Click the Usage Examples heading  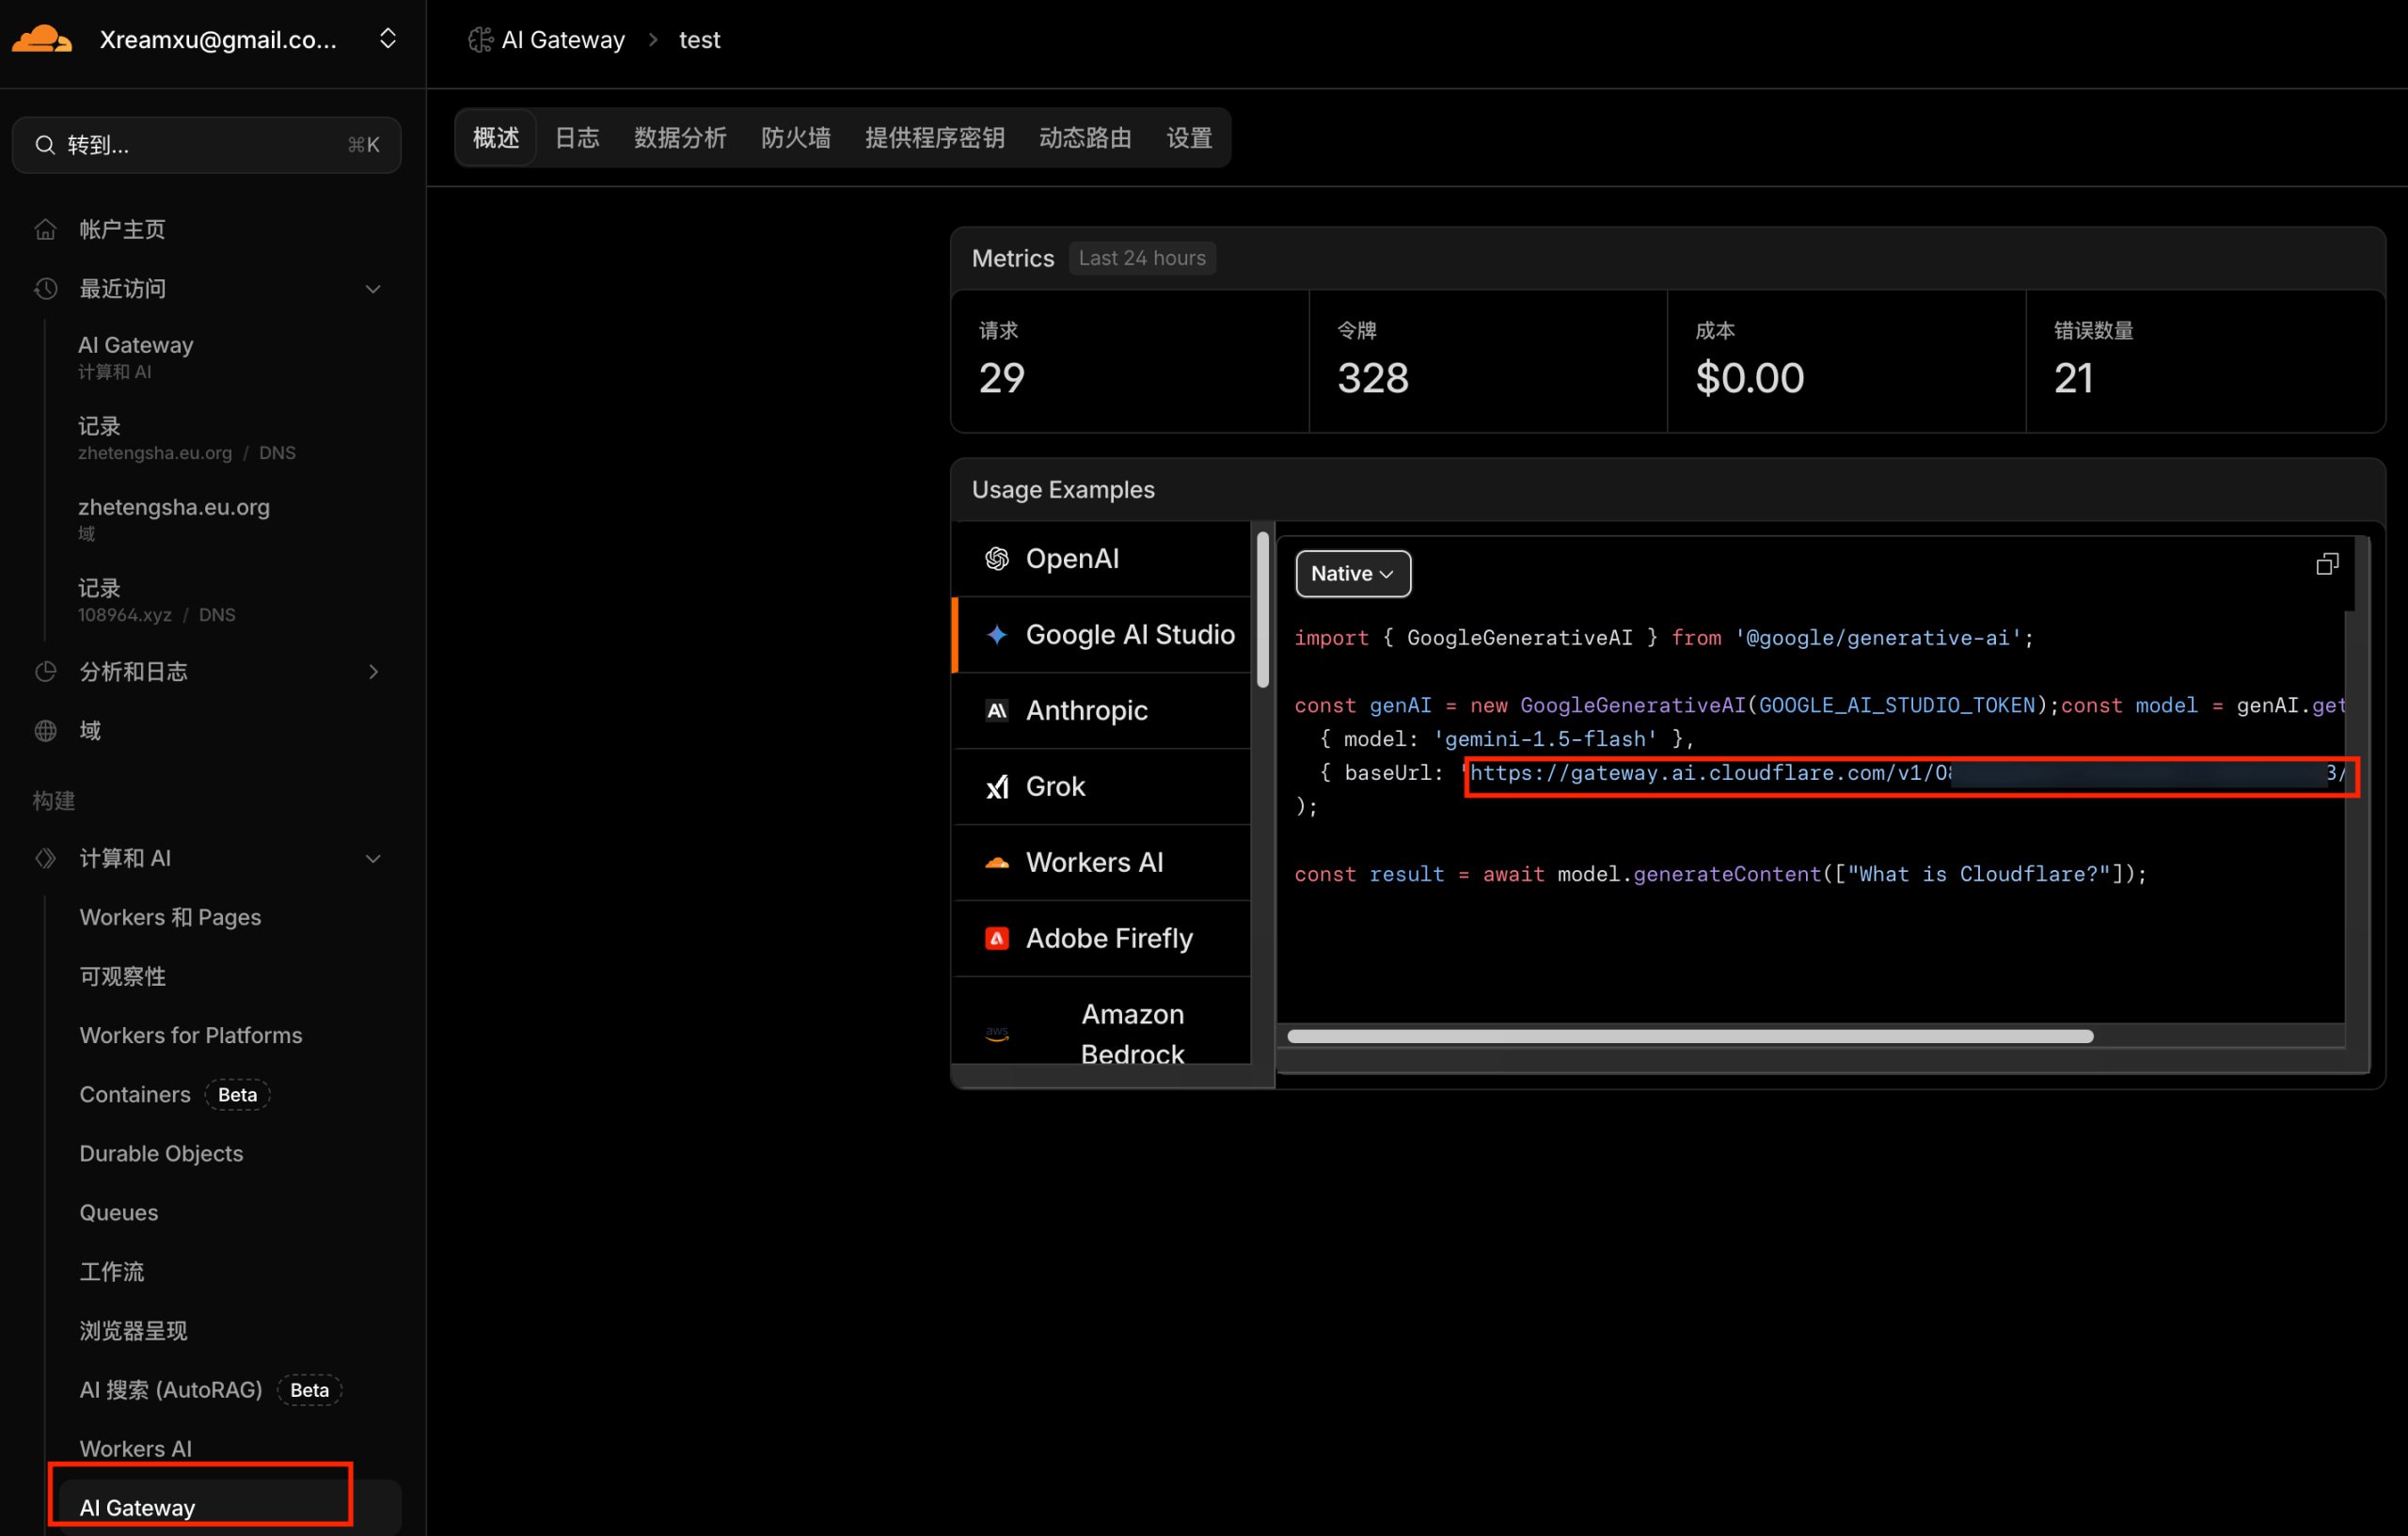[x=1063, y=489]
